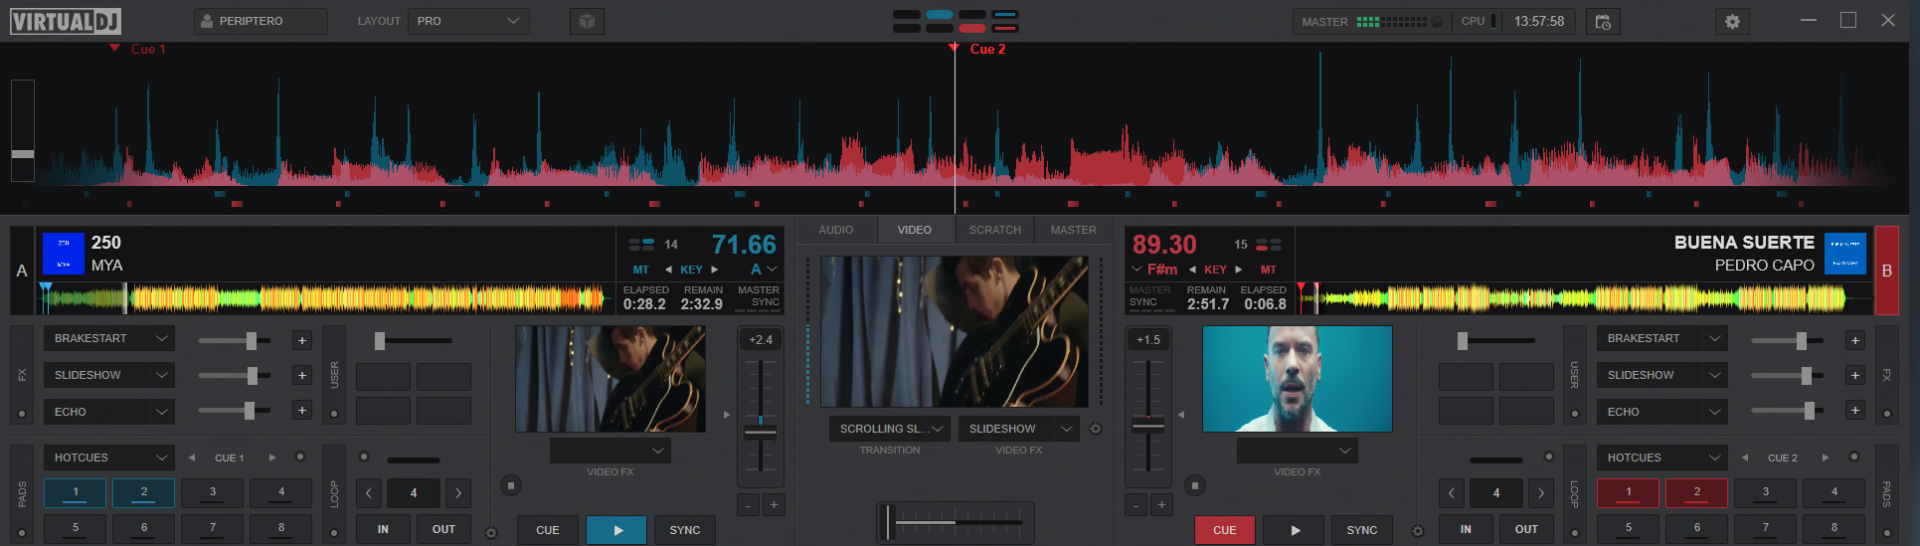The image size is (1920, 546).
Task: Click deck B video preview thumbnail
Action: (x=1297, y=379)
